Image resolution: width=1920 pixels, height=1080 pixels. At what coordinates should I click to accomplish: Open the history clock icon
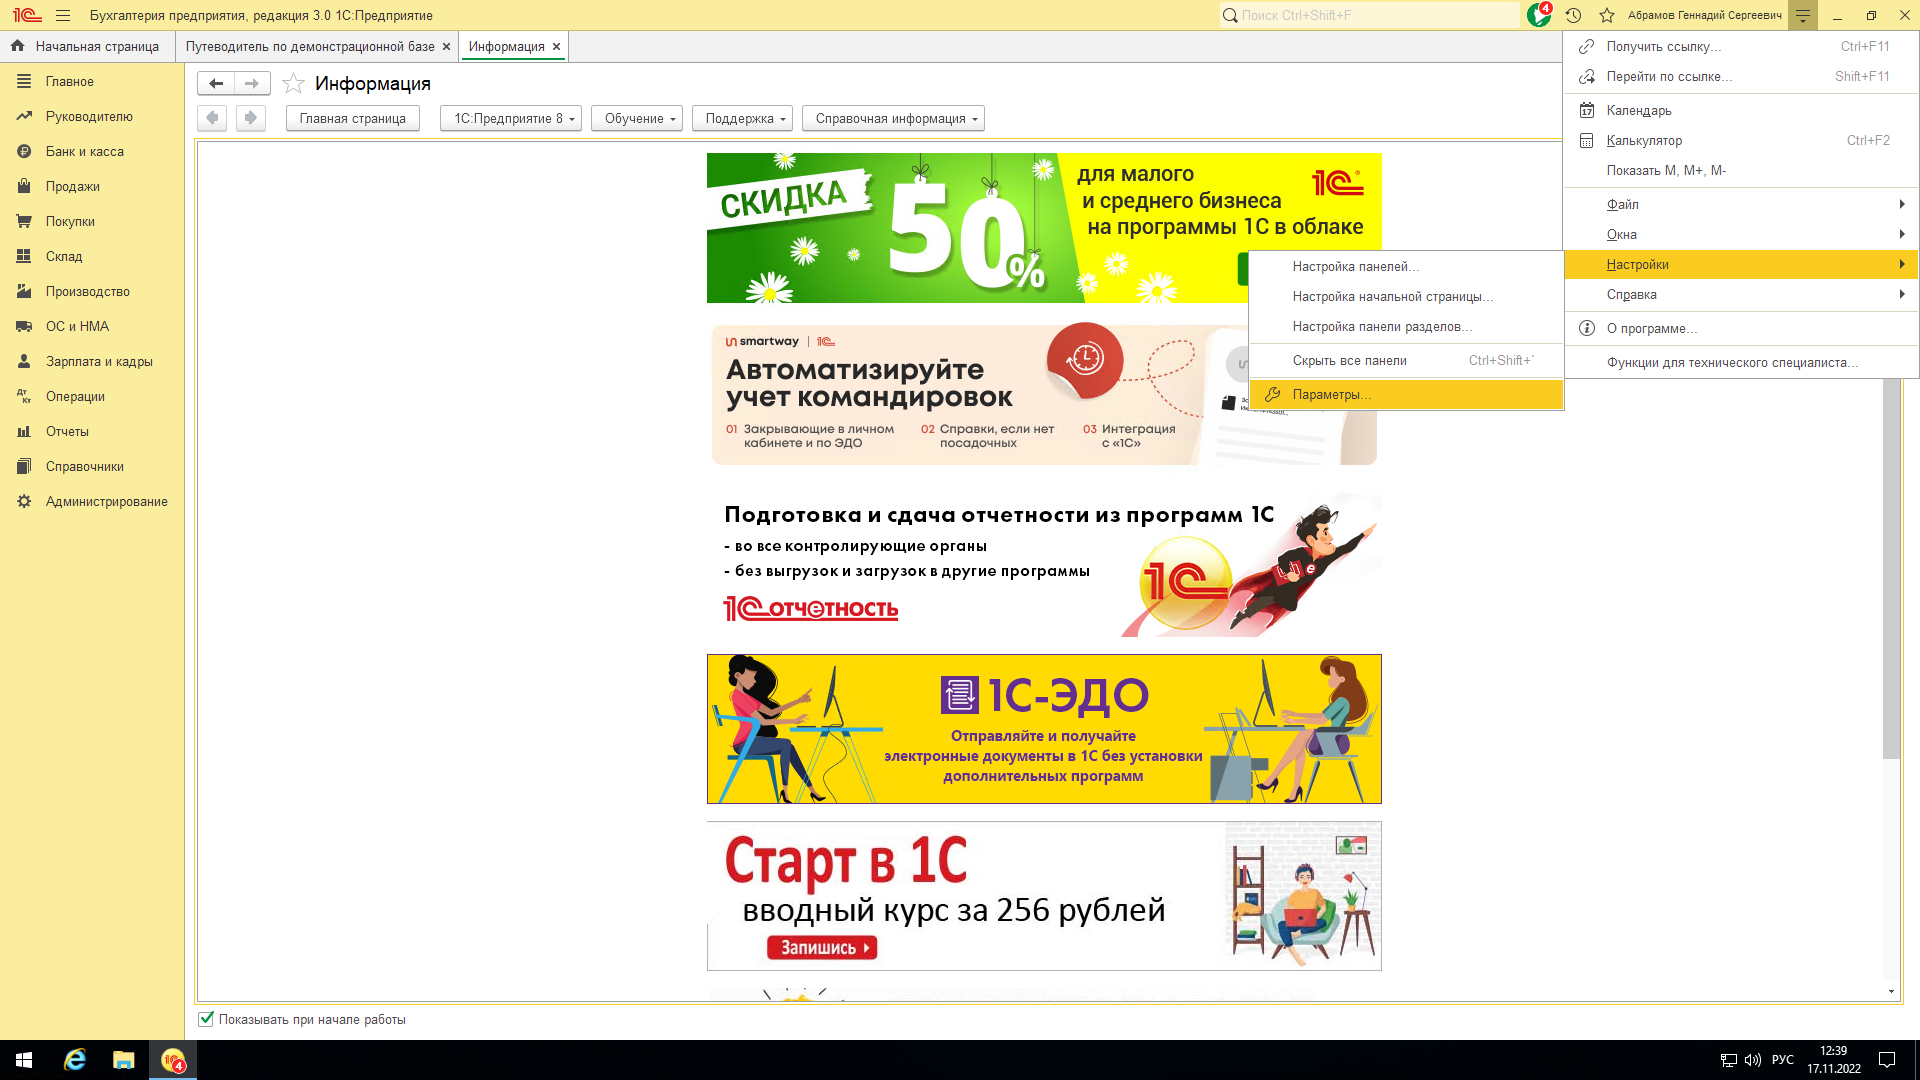point(1573,15)
